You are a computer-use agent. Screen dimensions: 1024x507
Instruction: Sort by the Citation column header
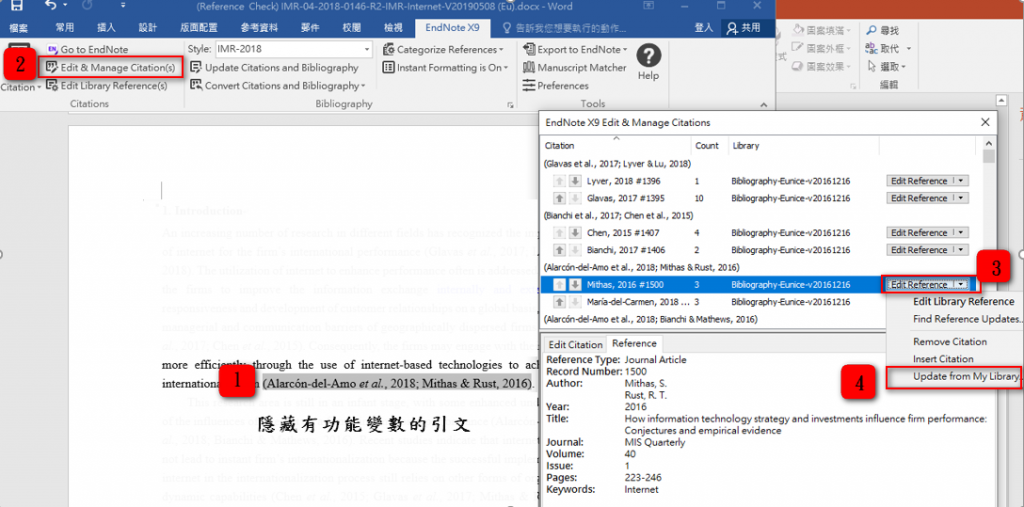[616, 146]
